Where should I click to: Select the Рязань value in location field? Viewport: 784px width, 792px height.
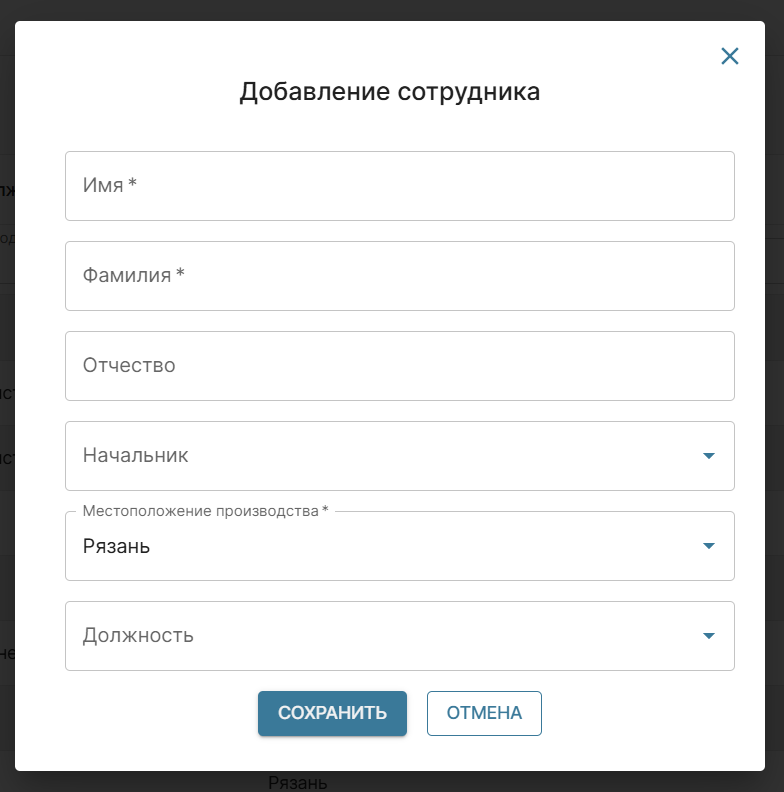(x=116, y=547)
